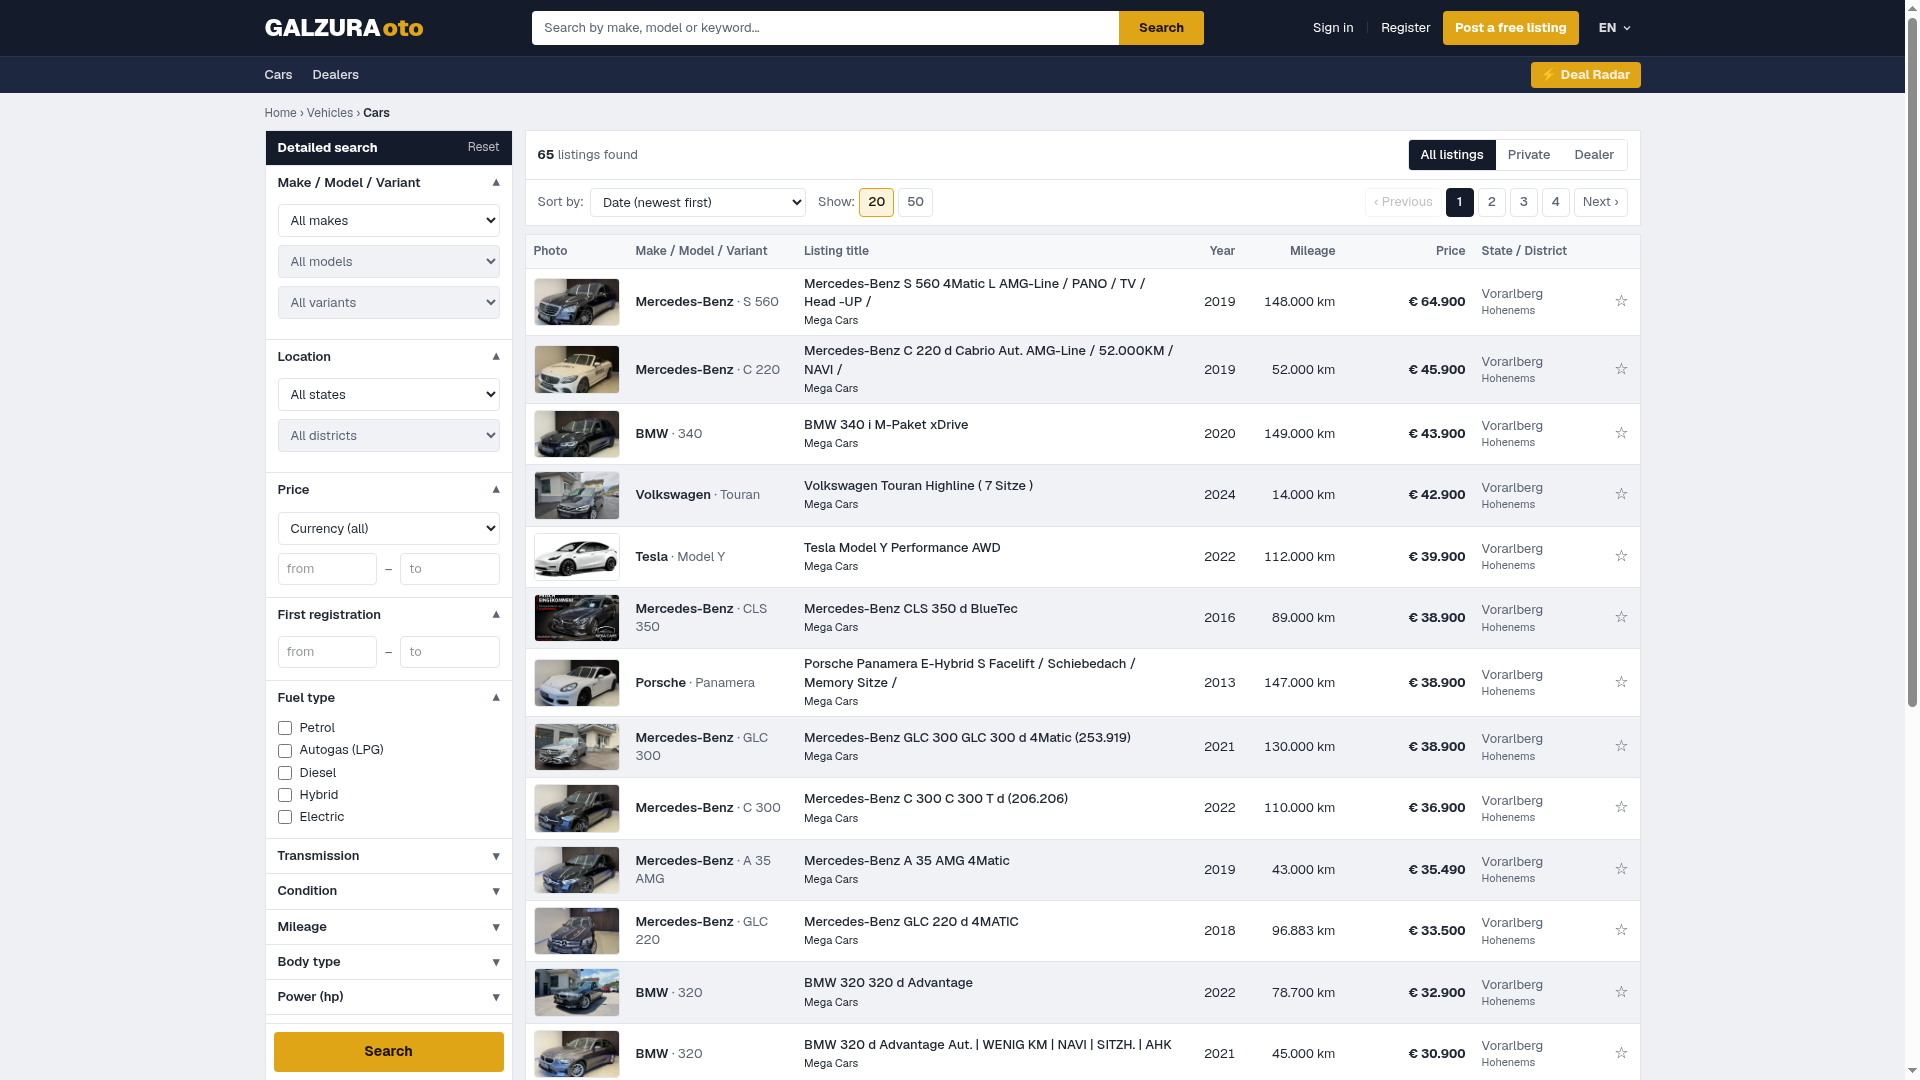1920x1080 pixels.
Task: Expand the Body type filter section
Action: point(388,962)
